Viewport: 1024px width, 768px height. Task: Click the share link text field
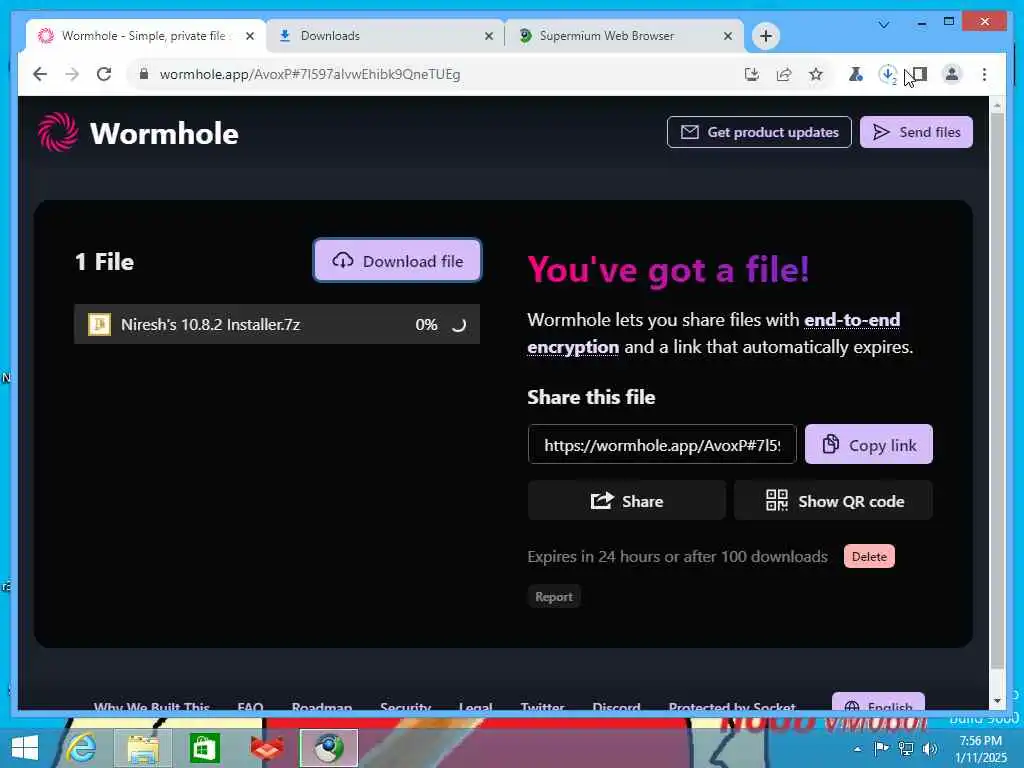(662, 445)
